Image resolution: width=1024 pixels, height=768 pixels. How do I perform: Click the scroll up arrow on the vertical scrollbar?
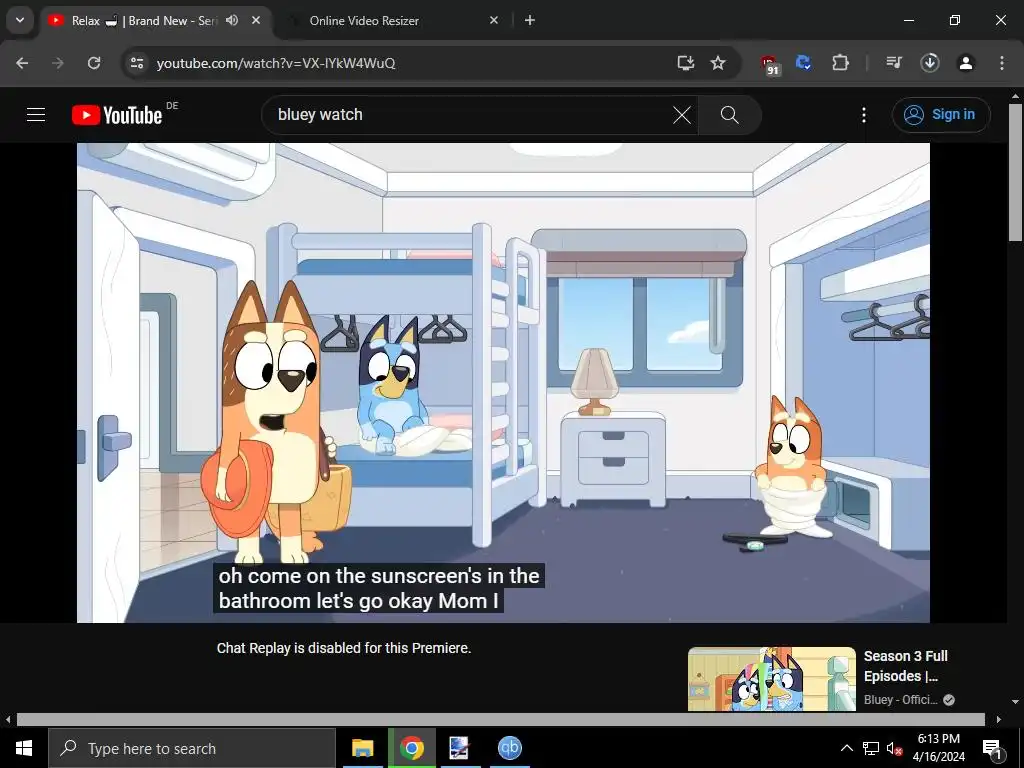(1015, 95)
